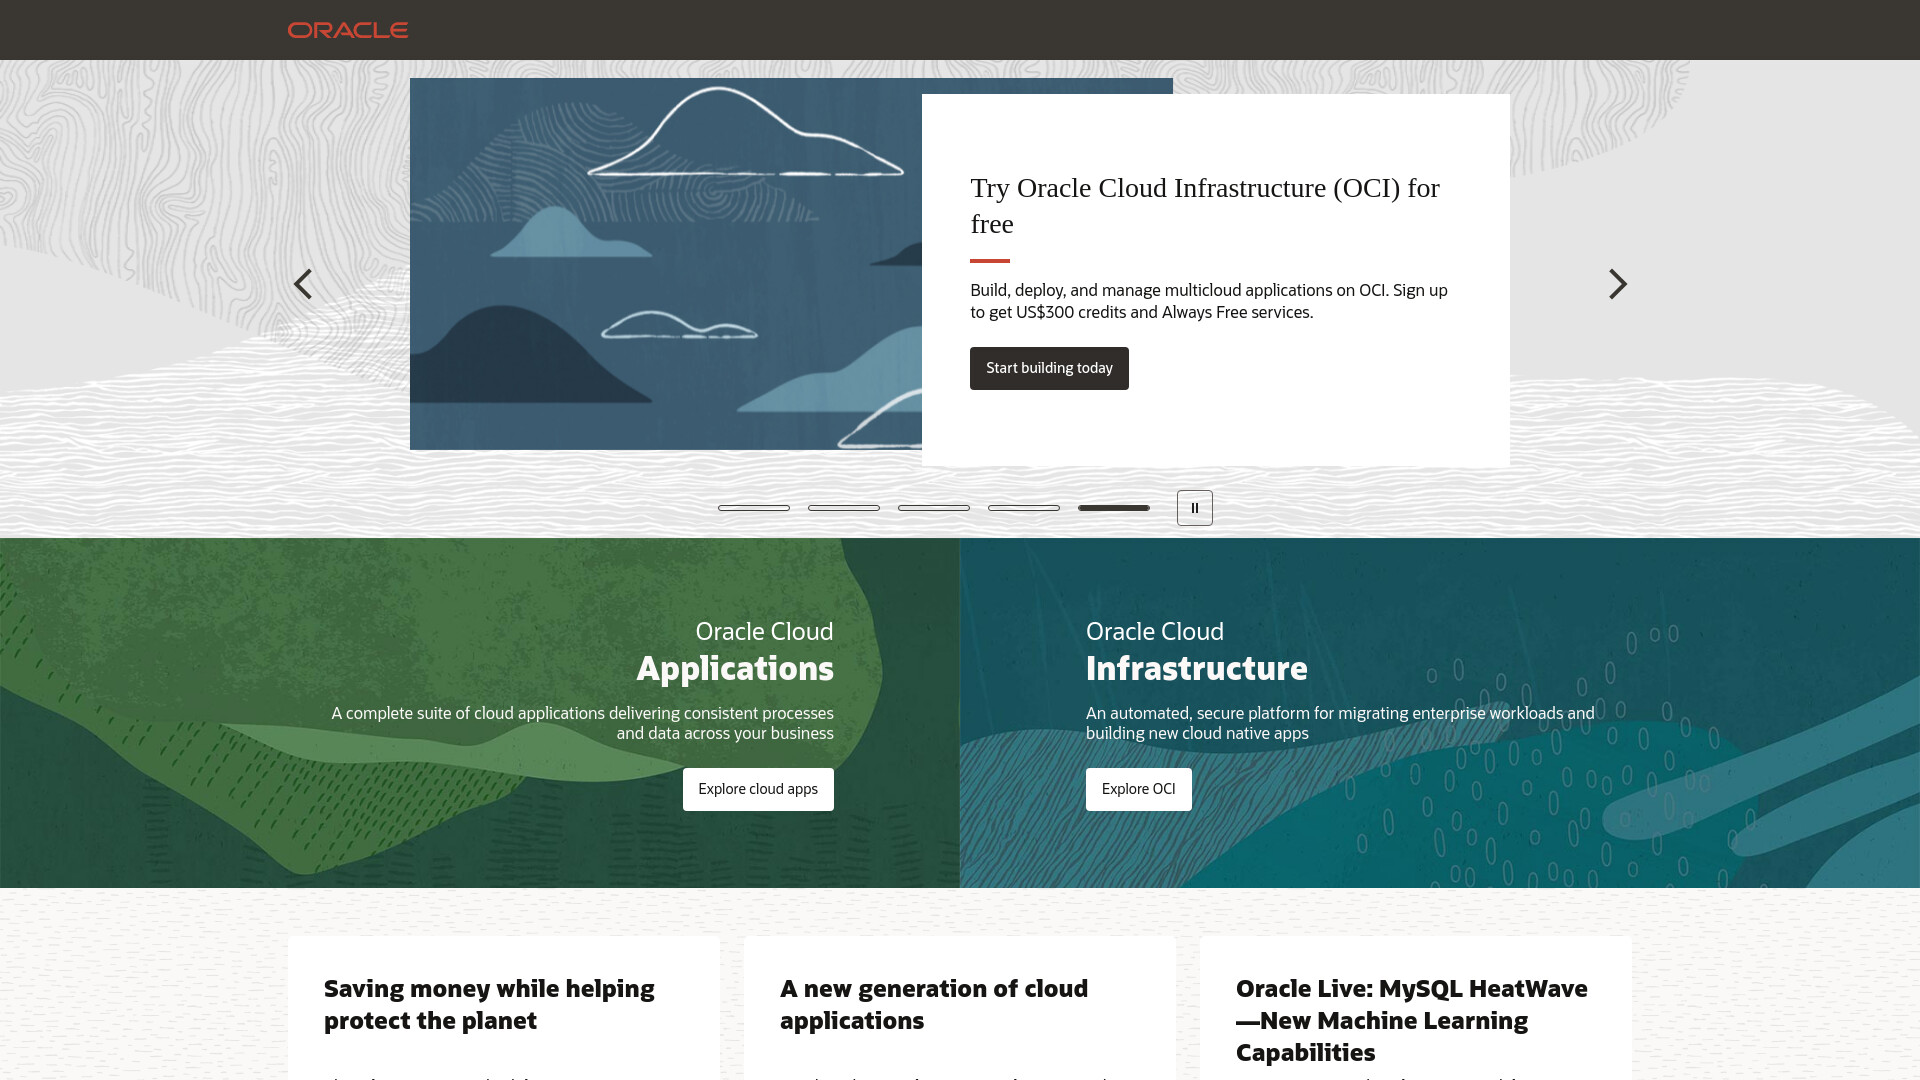Select the second carousel slide indicator
The image size is (1920, 1080).
click(844, 508)
